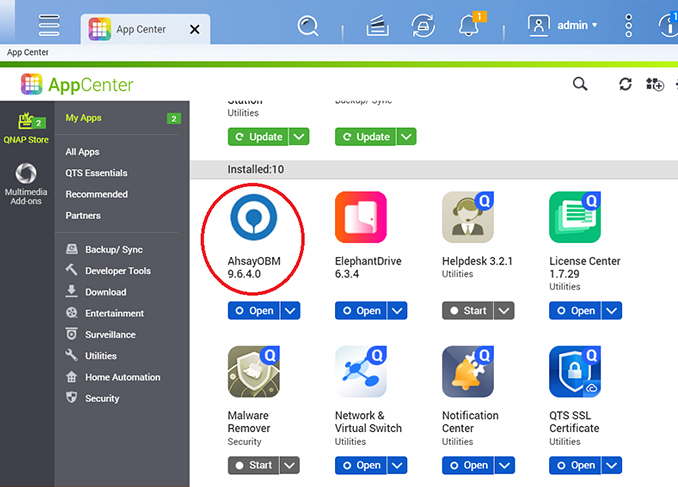Expand AhsayOBM Open button dropdown

[x=290, y=311]
